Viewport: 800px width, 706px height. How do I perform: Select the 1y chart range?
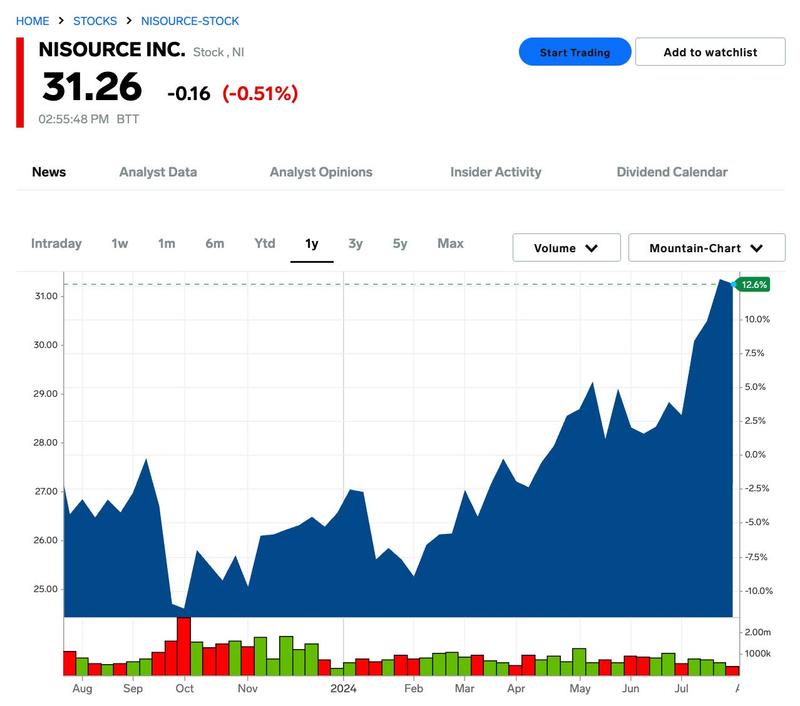click(x=312, y=243)
